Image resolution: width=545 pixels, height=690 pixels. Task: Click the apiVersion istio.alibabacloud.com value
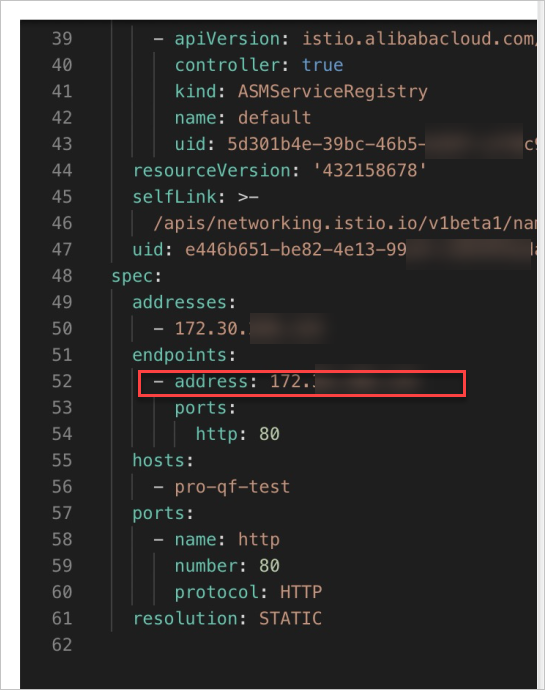(x=419, y=39)
